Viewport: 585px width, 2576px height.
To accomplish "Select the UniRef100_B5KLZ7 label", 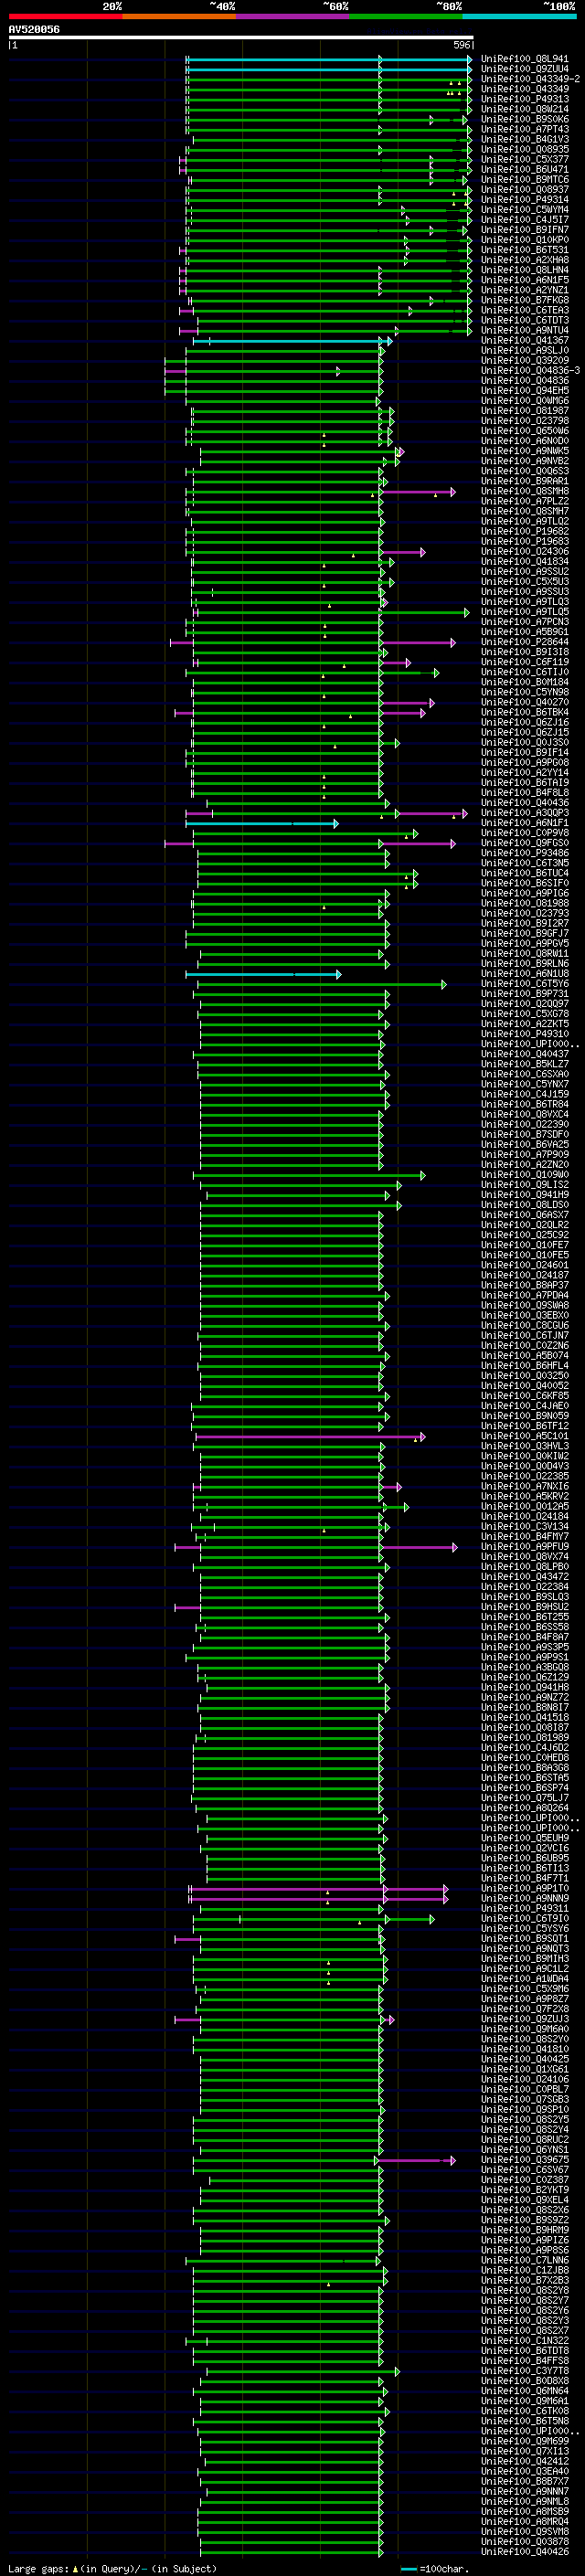I will tap(524, 1064).
